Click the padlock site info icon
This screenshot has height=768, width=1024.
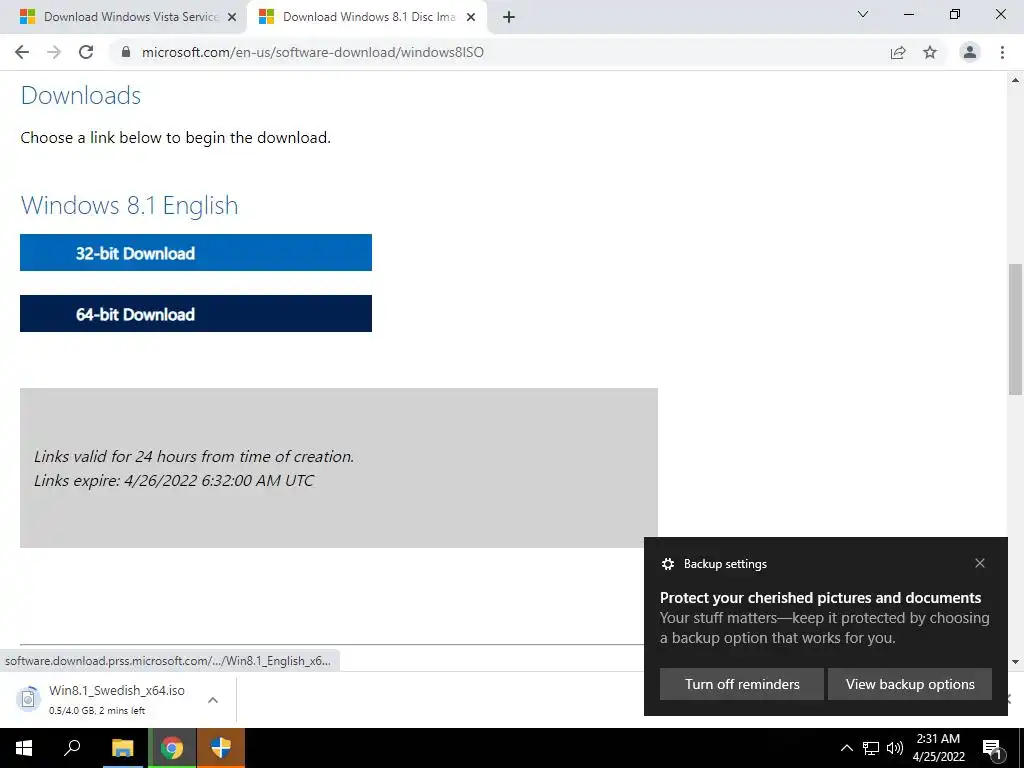click(126, 52)
